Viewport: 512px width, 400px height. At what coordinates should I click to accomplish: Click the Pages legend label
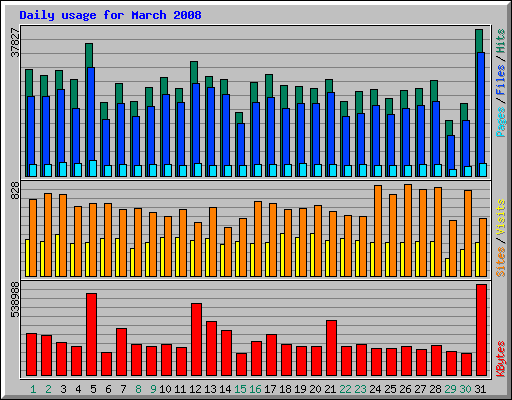coord(501,122)
